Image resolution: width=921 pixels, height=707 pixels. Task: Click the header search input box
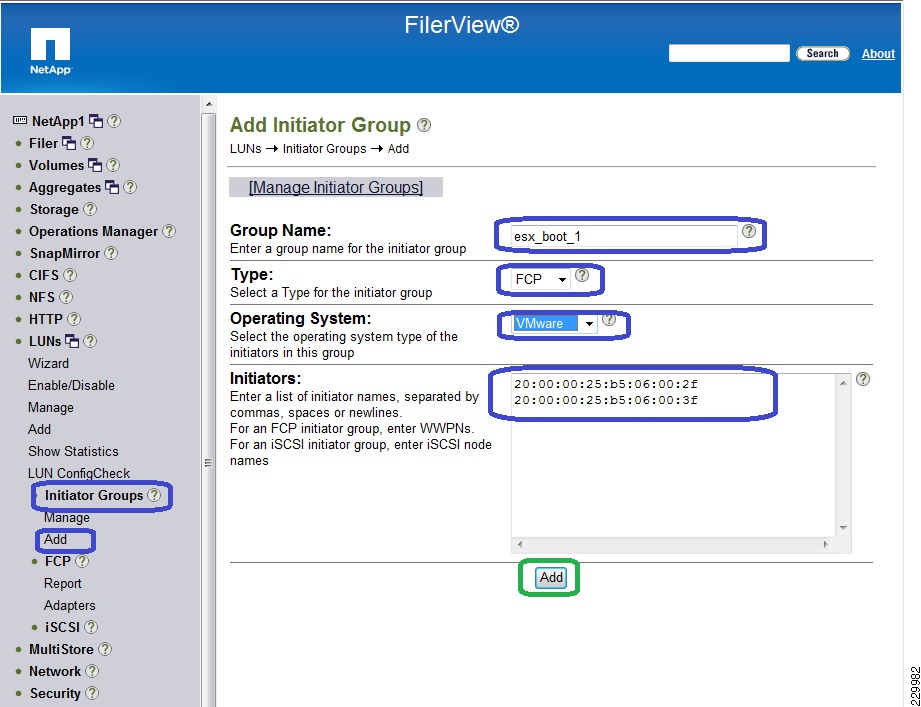(729, 53)
